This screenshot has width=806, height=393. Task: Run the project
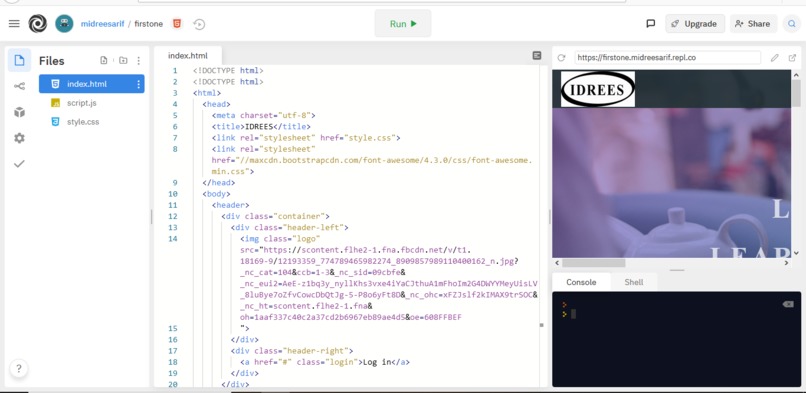pos(403,24)
